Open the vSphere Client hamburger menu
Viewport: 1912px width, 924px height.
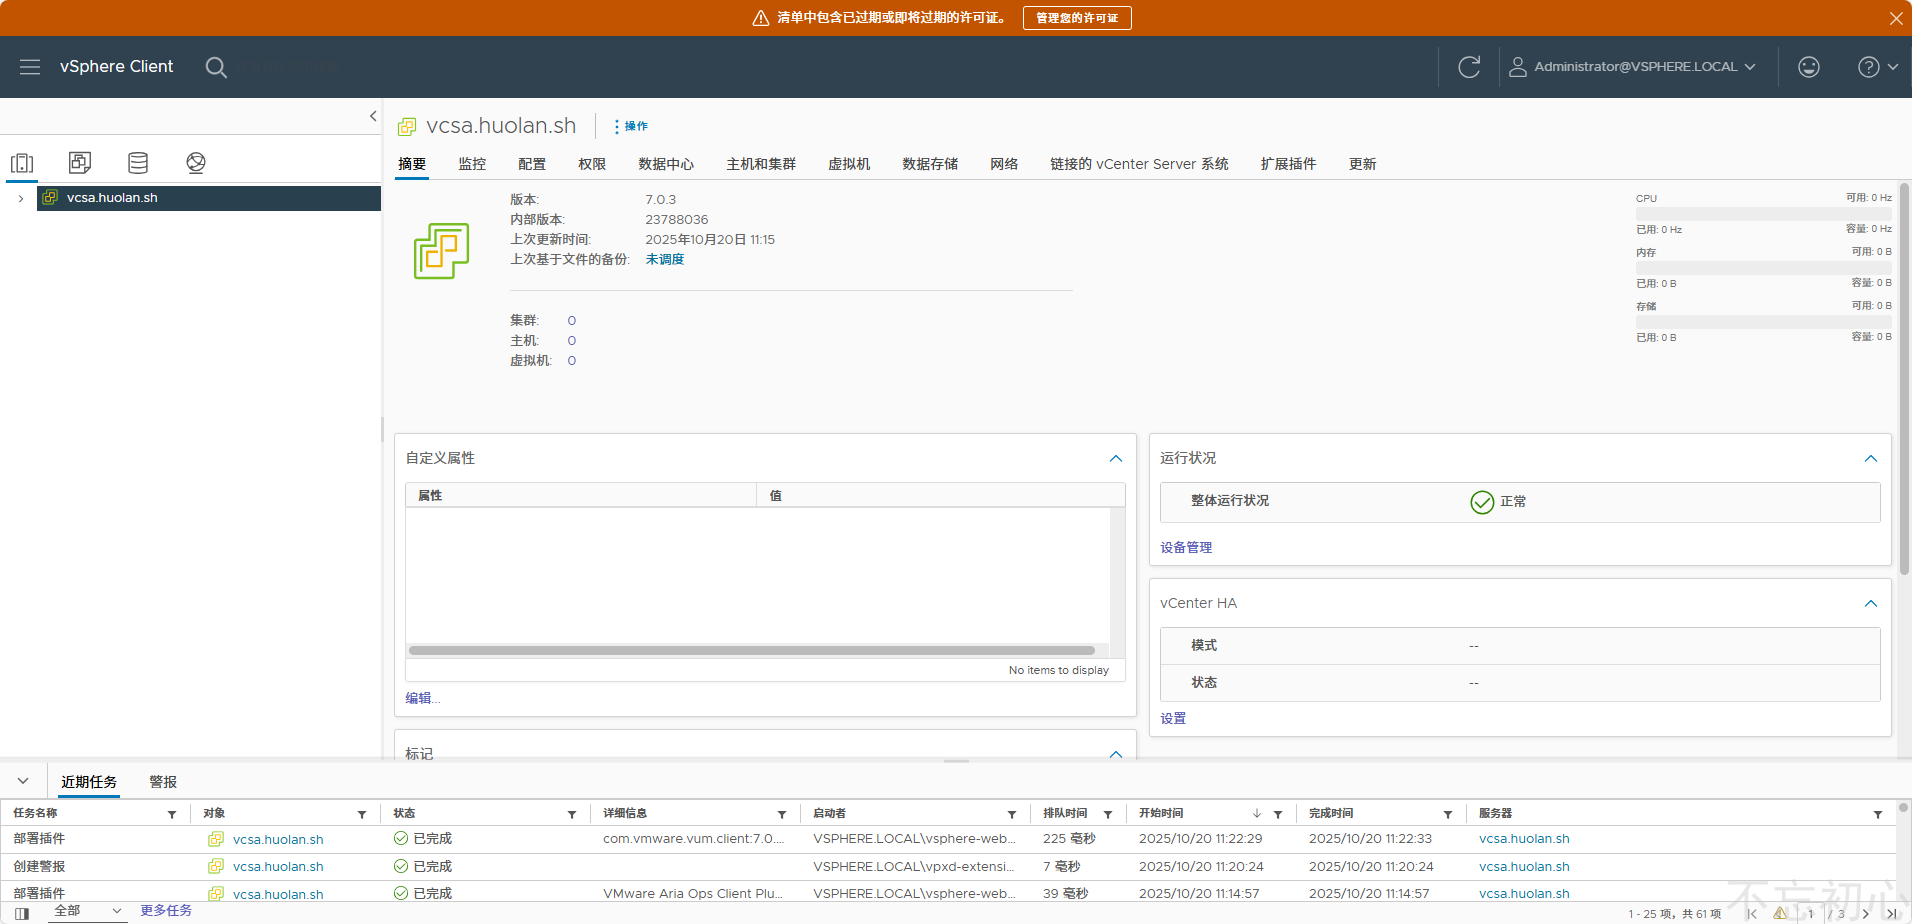click(30, 67)
